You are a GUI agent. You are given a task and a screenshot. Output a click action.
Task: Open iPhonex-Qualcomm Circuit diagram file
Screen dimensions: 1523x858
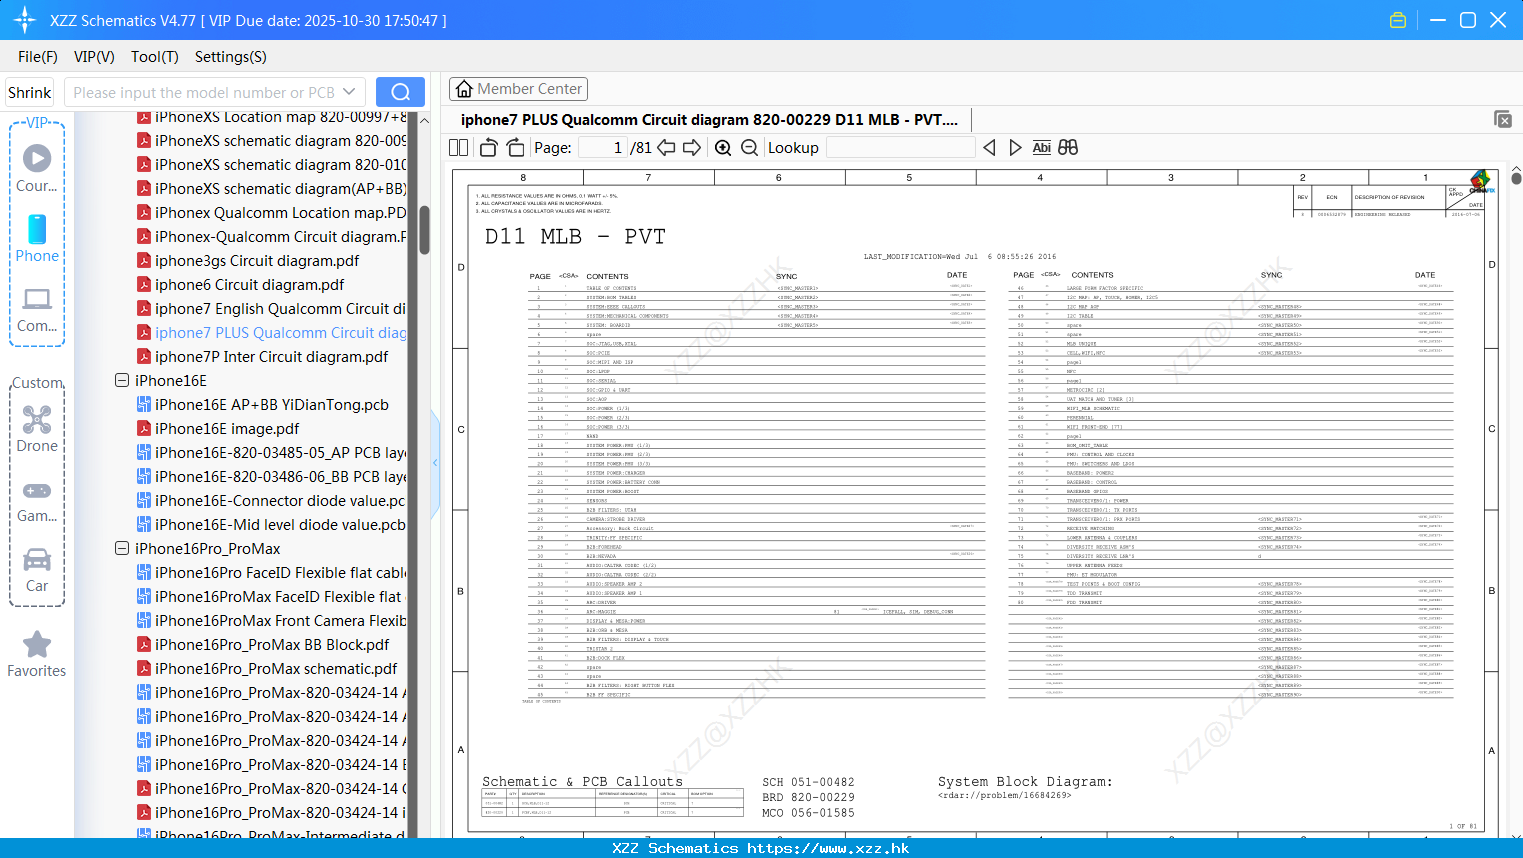coord(271,237)
